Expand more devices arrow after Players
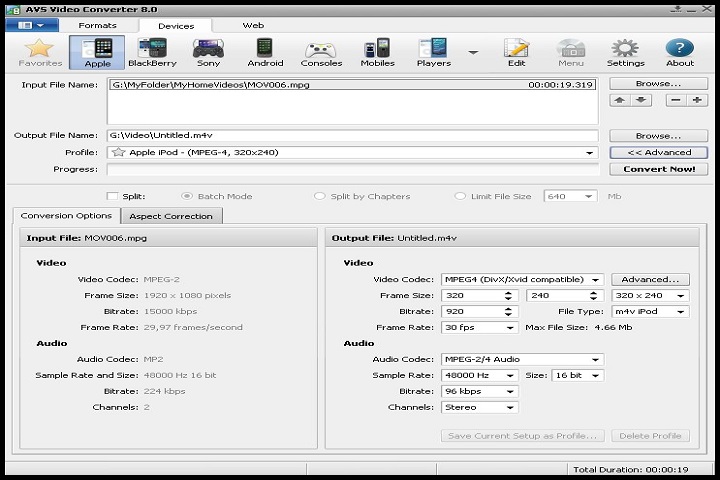The image size is (720, 480). [473, 52]
